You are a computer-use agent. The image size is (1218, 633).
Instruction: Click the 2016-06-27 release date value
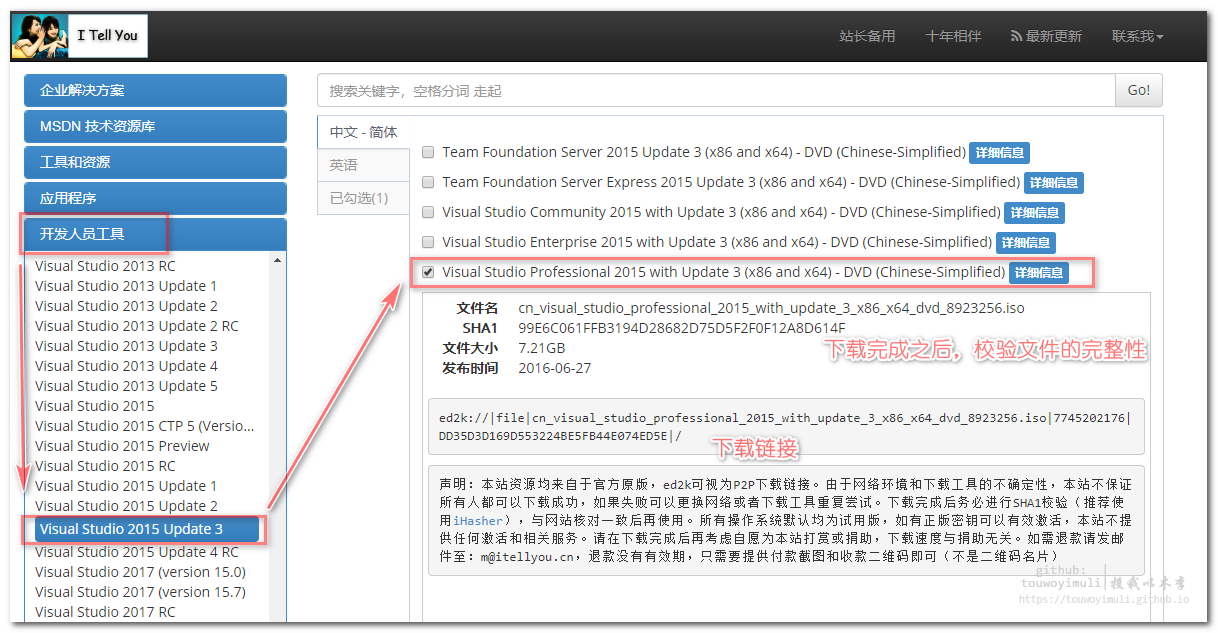tap(554, 368)
